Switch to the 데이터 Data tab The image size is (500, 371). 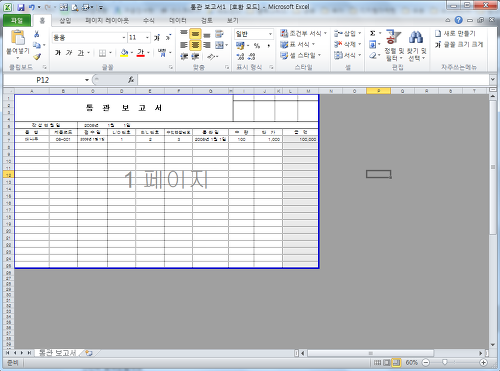(178, 20)
